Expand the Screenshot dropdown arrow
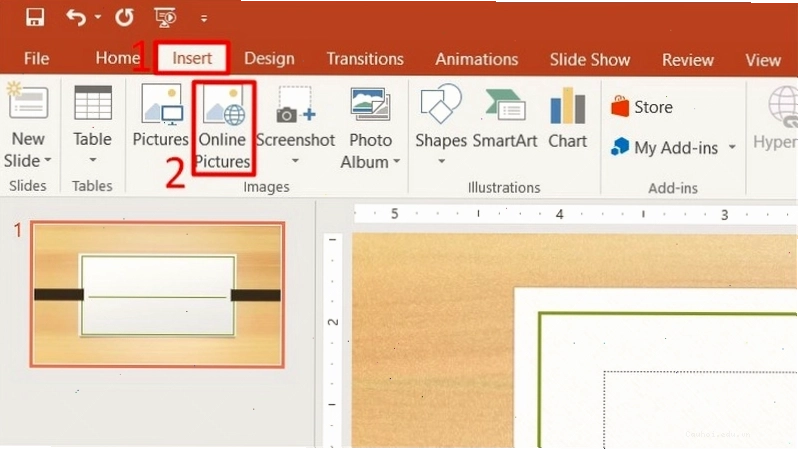Viewport: 798px width, 451px height. click(295, 161)
